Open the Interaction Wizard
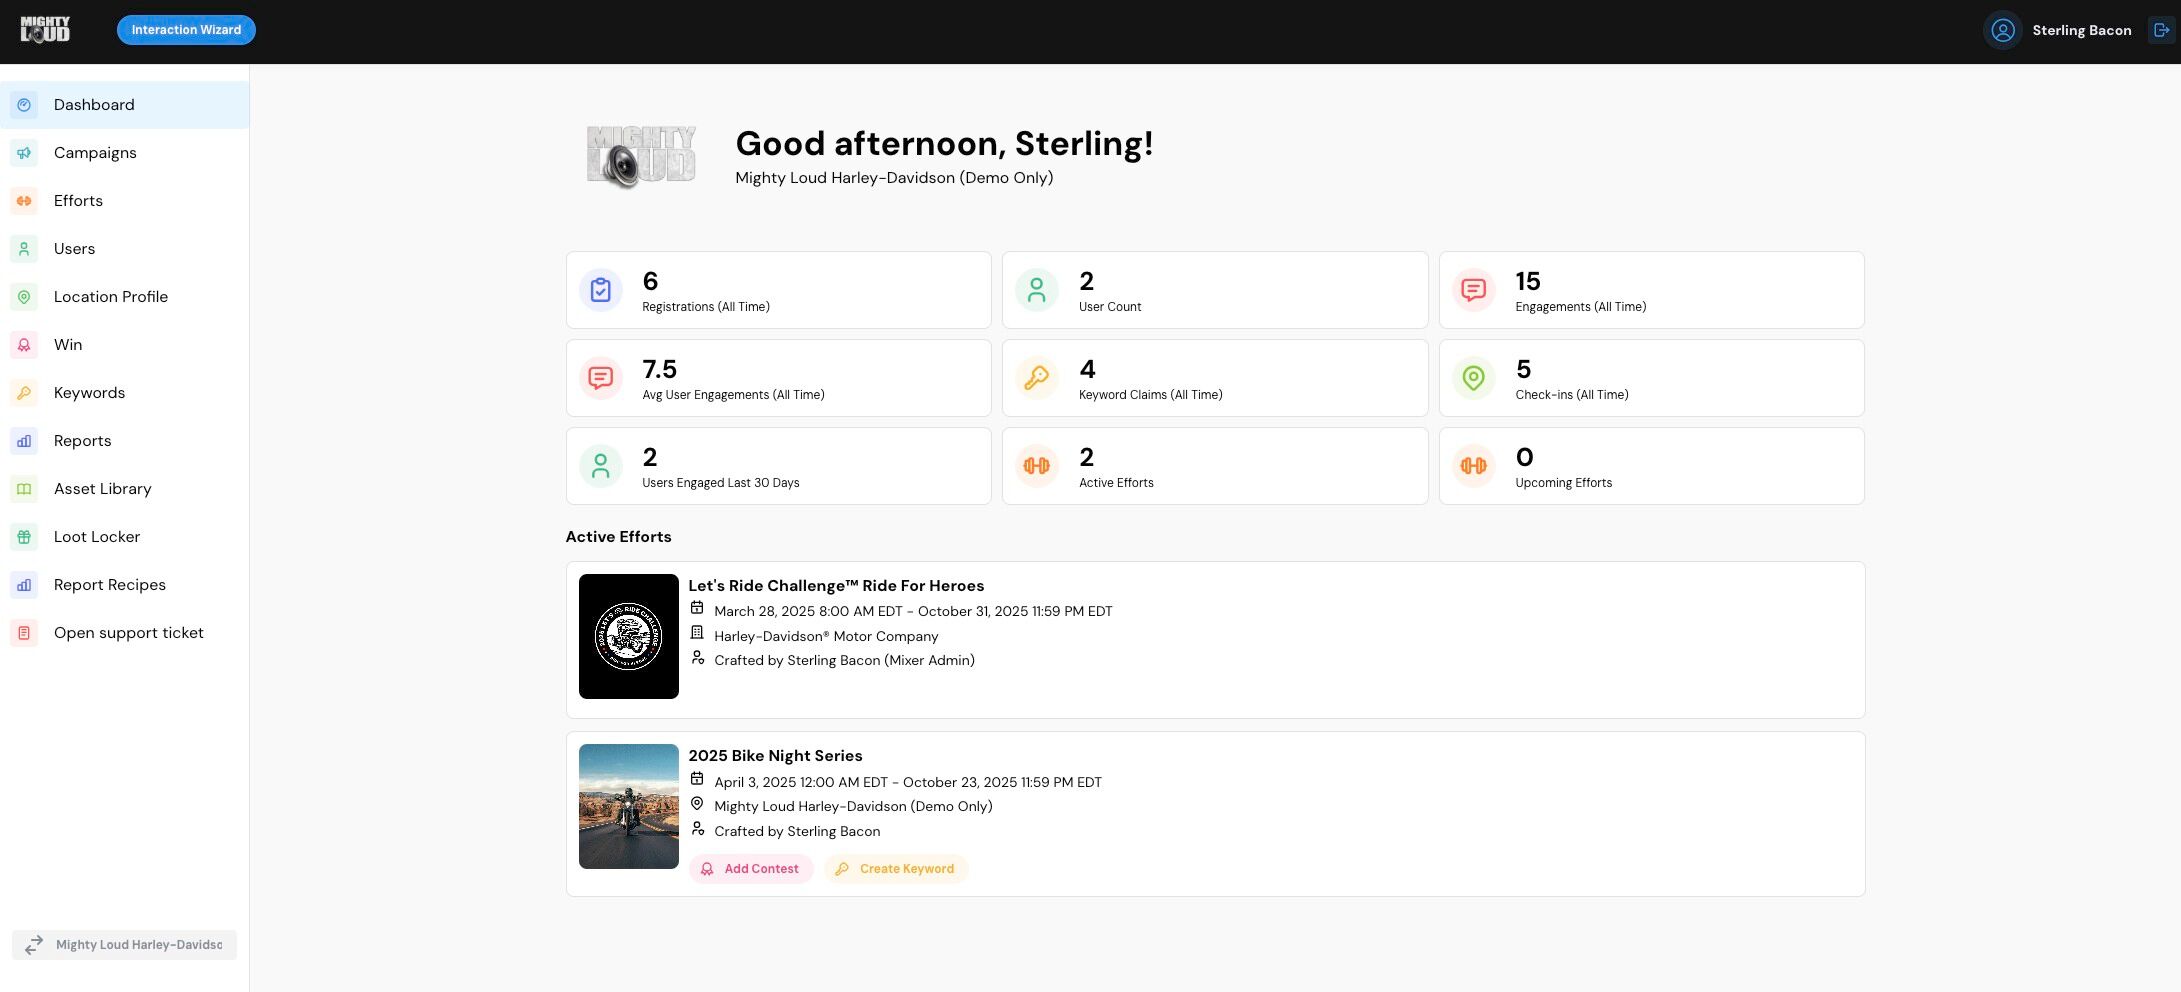 pos(186,30)
